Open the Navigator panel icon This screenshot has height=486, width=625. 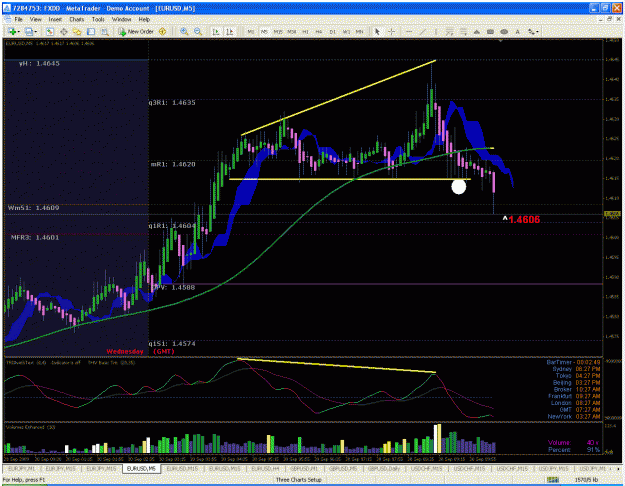coord(77,31)
